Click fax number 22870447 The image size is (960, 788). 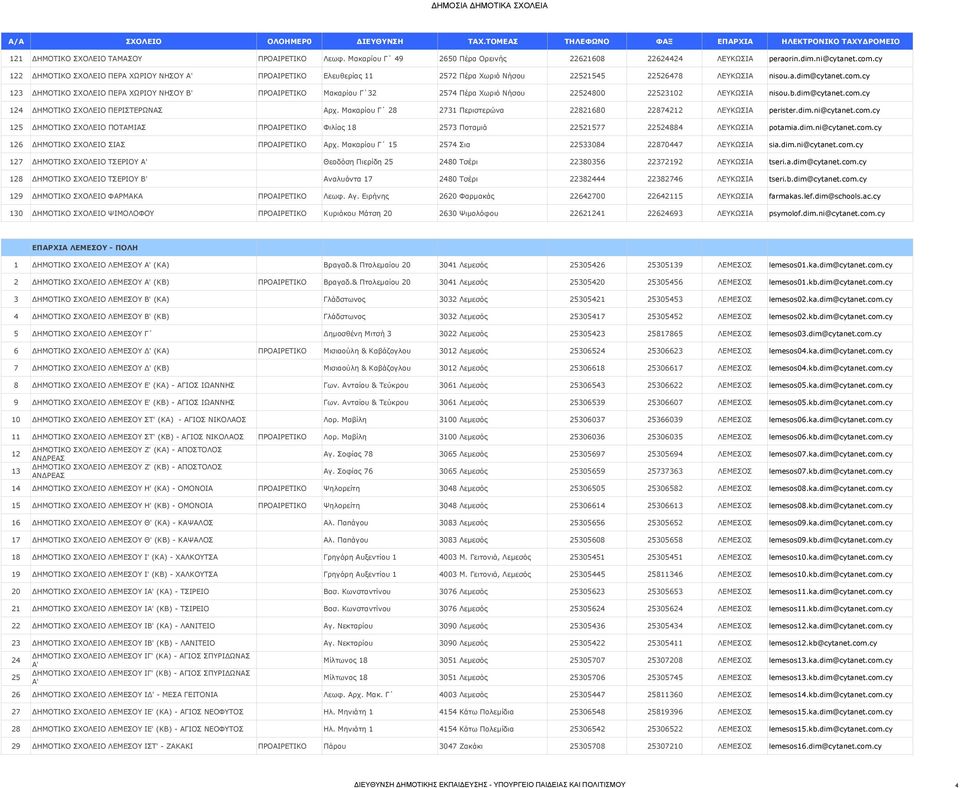664,144
